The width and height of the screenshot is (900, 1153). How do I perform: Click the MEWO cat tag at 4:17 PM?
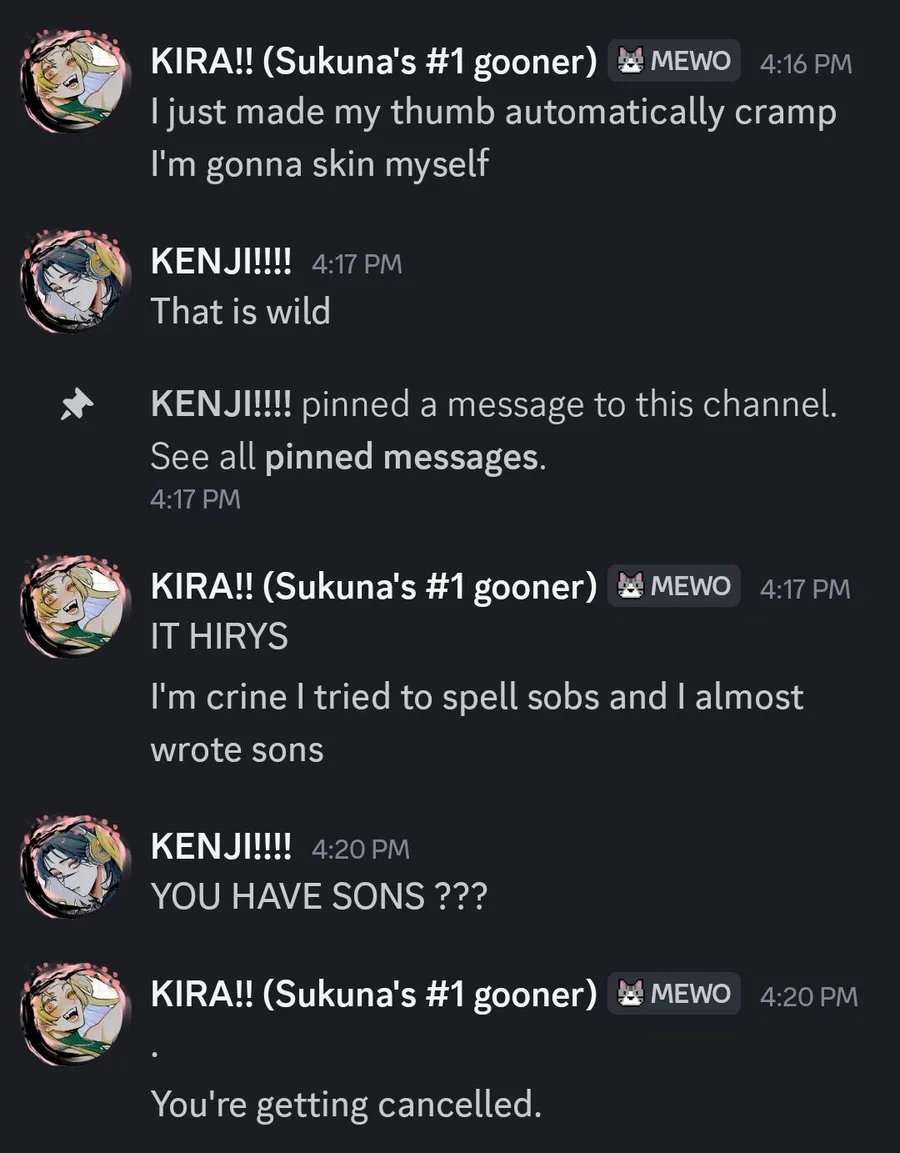[x=674, y=585]
